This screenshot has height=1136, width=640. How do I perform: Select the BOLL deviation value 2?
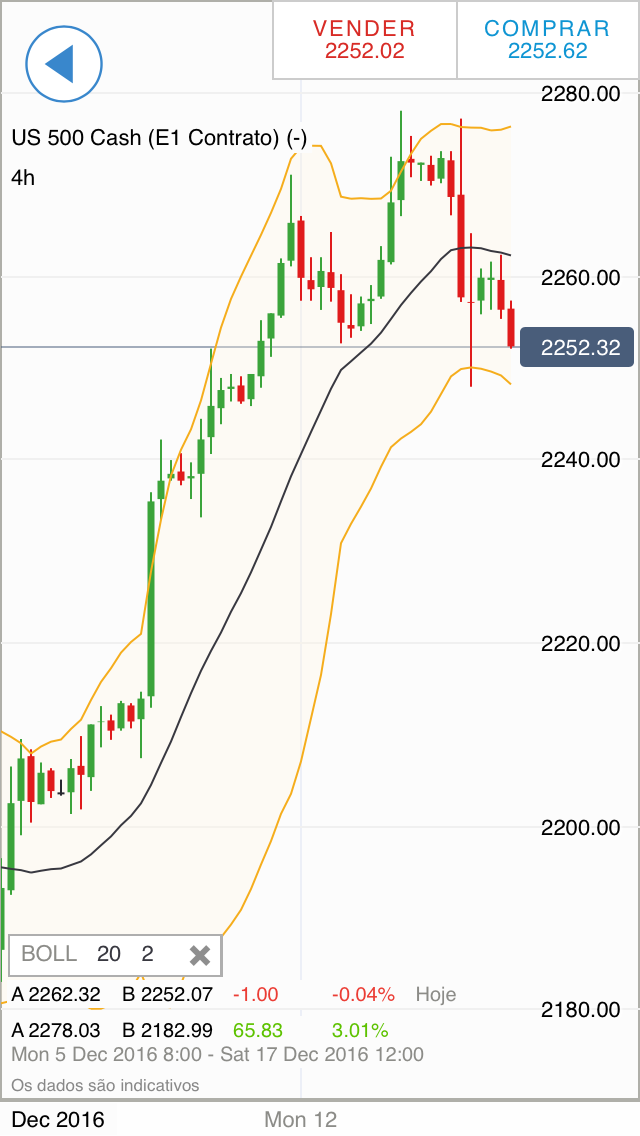[x=147, y=954]
